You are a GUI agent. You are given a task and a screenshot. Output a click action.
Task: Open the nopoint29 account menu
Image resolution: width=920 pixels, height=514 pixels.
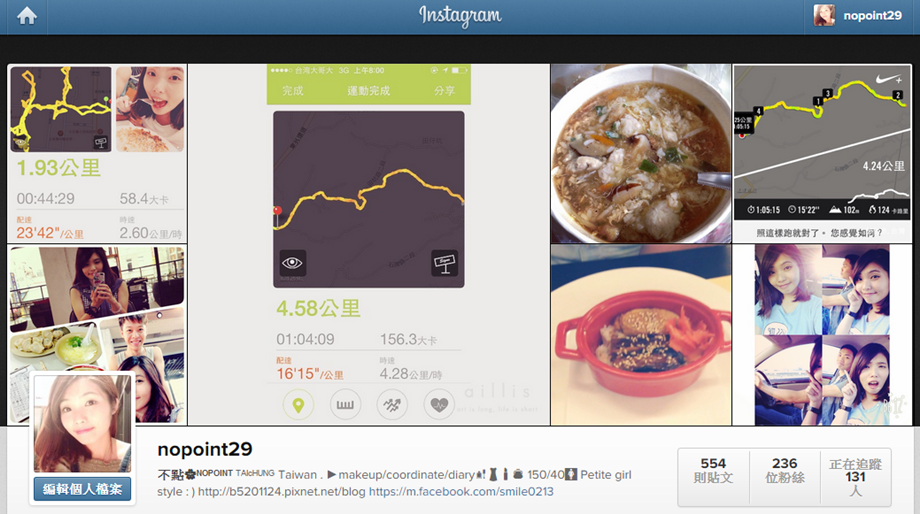(x=858, y=16)
